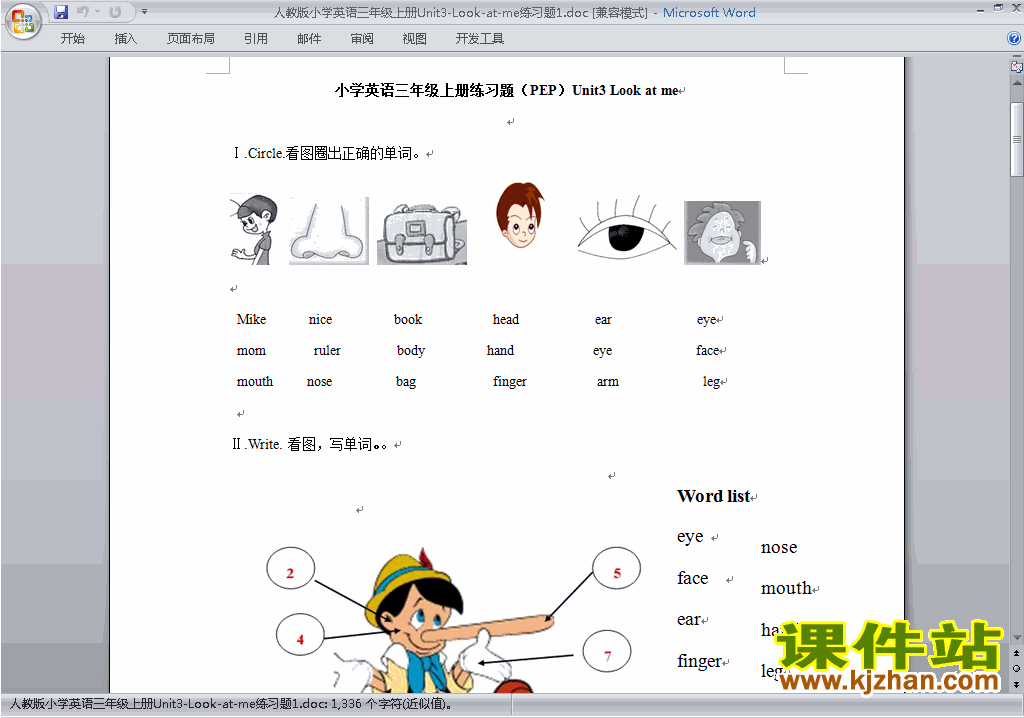Click the word 'body'
This screenshot has height=718, width=1024.
411,351
